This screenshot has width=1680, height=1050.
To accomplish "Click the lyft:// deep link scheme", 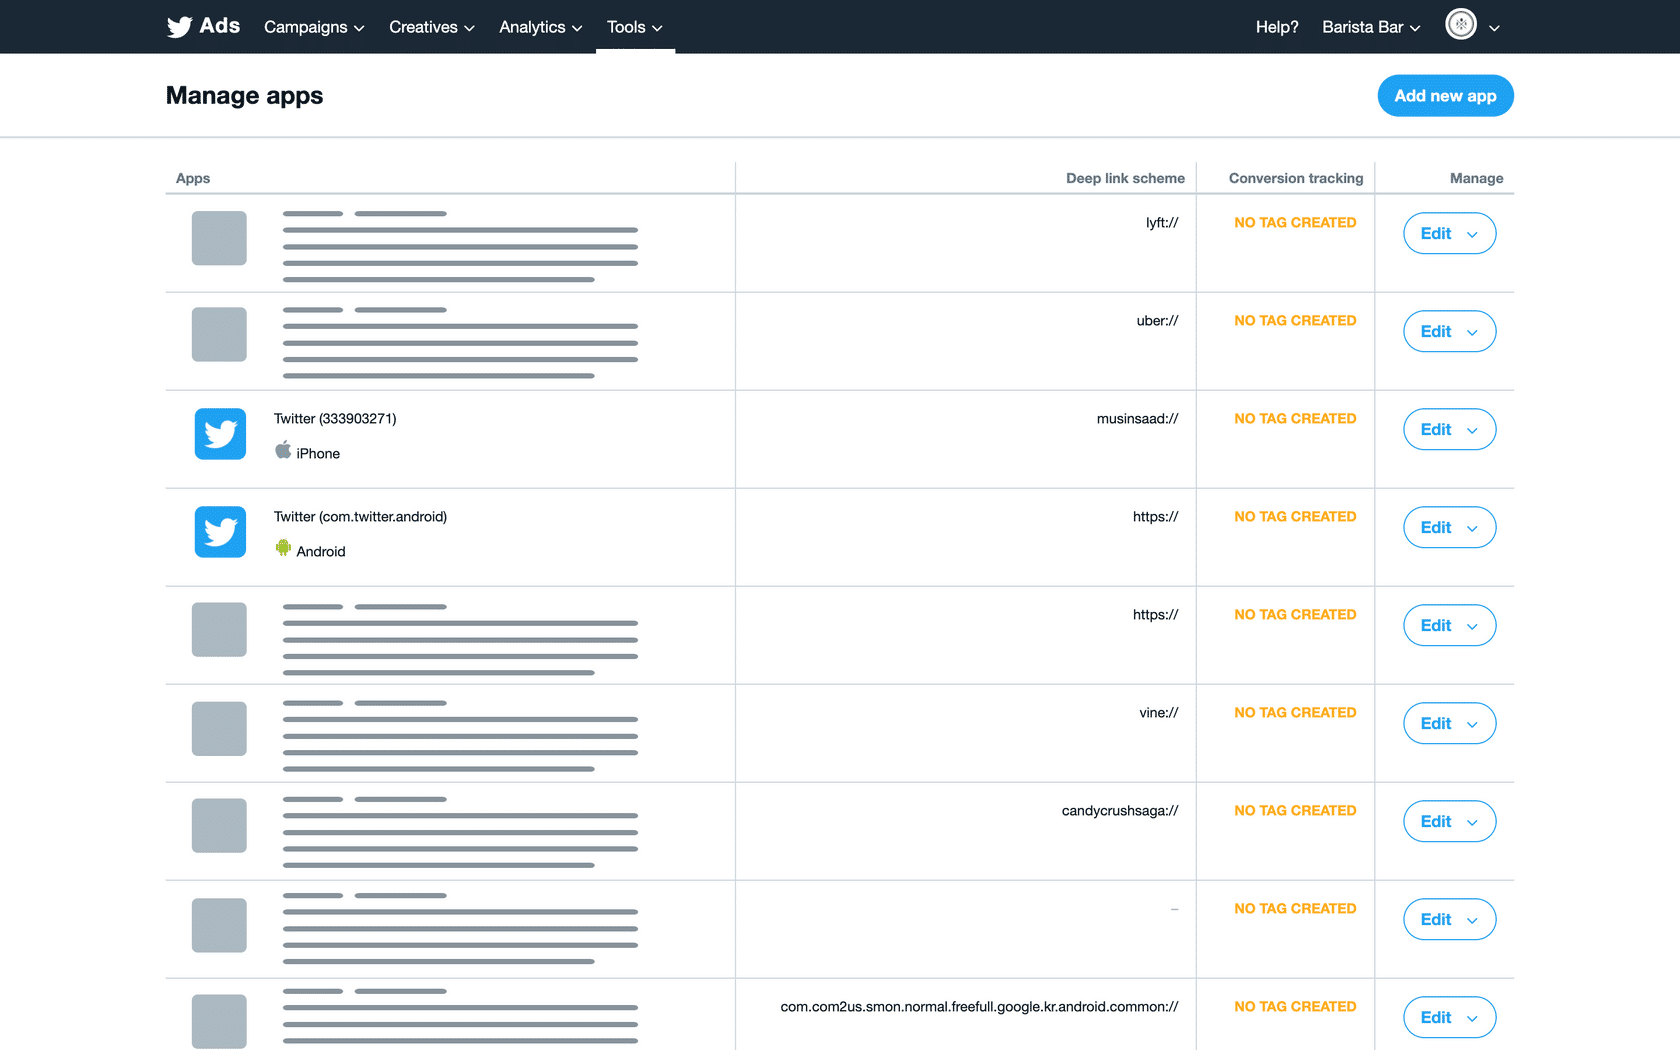I will [1162, 222].
